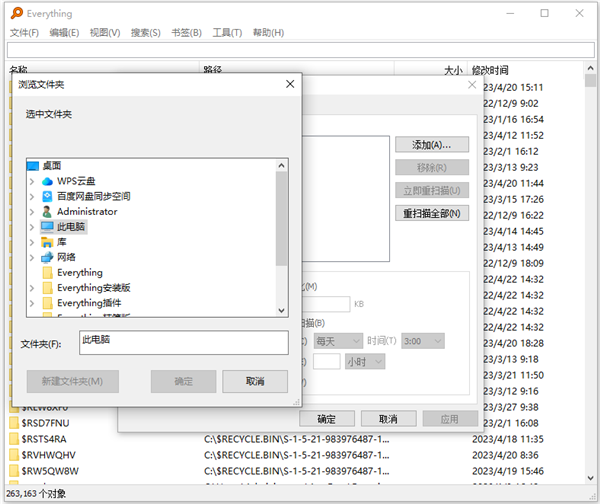Click the 添加(A)... button
Viewport: 600px width, 504px height.
click(x=432, y=145)
